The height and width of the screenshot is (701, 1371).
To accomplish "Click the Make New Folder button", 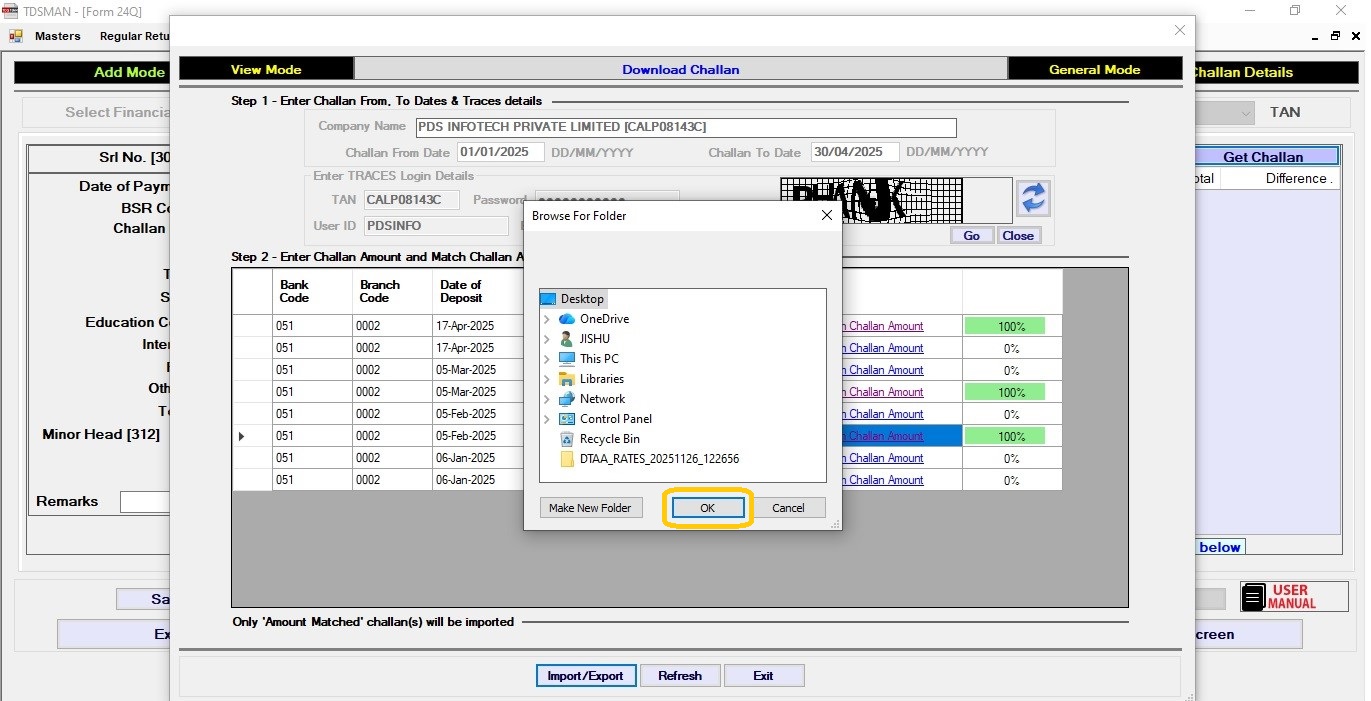I will pos(590,508).
